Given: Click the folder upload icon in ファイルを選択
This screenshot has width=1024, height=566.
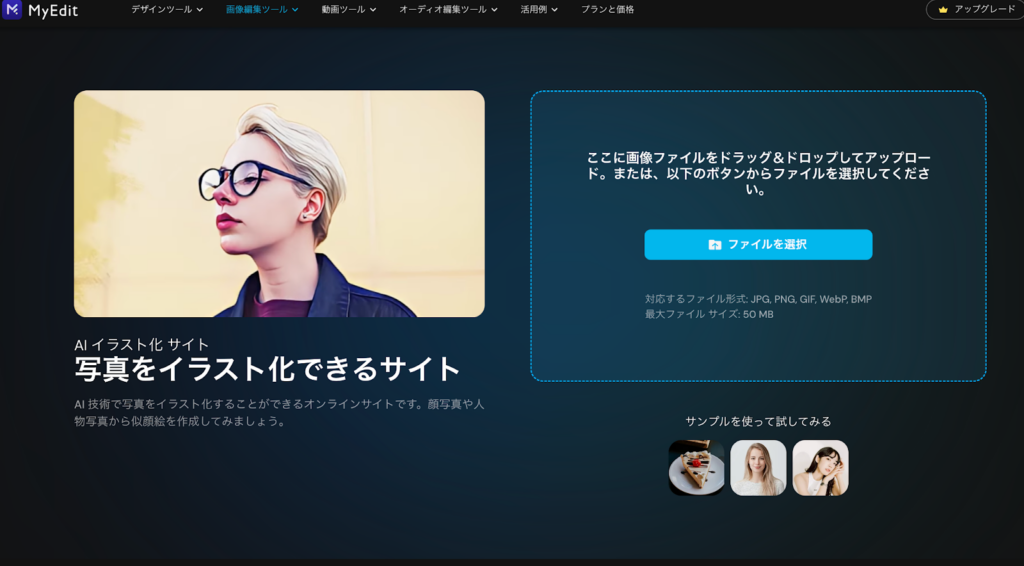Looking at the screenshot, I should 715,245.
